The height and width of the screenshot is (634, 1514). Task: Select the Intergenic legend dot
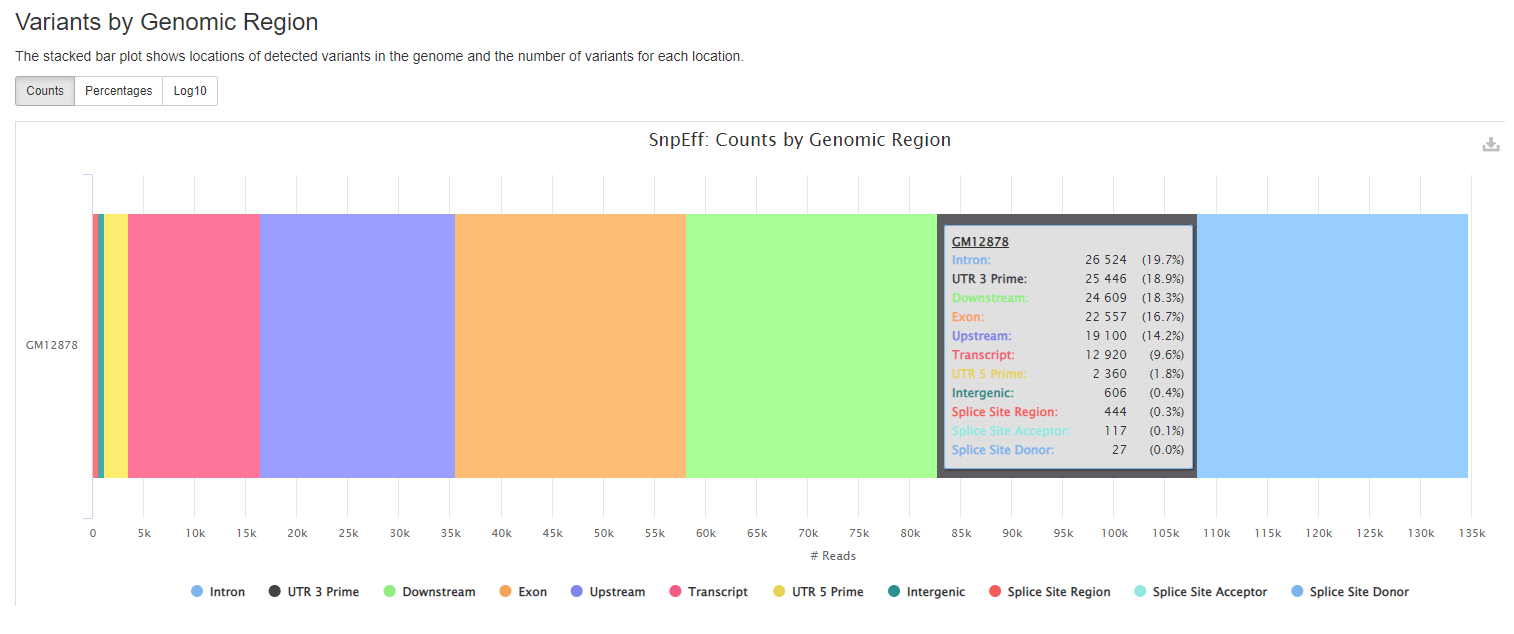tap(892, 591)
